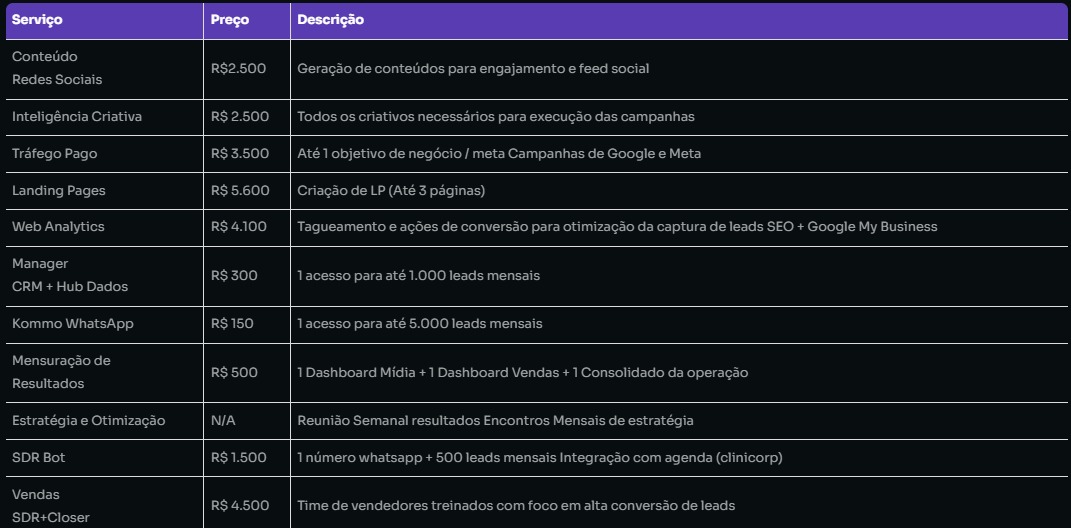
Task: Click the Estratégia e Otimização service name
Action: tap(88, 421)
